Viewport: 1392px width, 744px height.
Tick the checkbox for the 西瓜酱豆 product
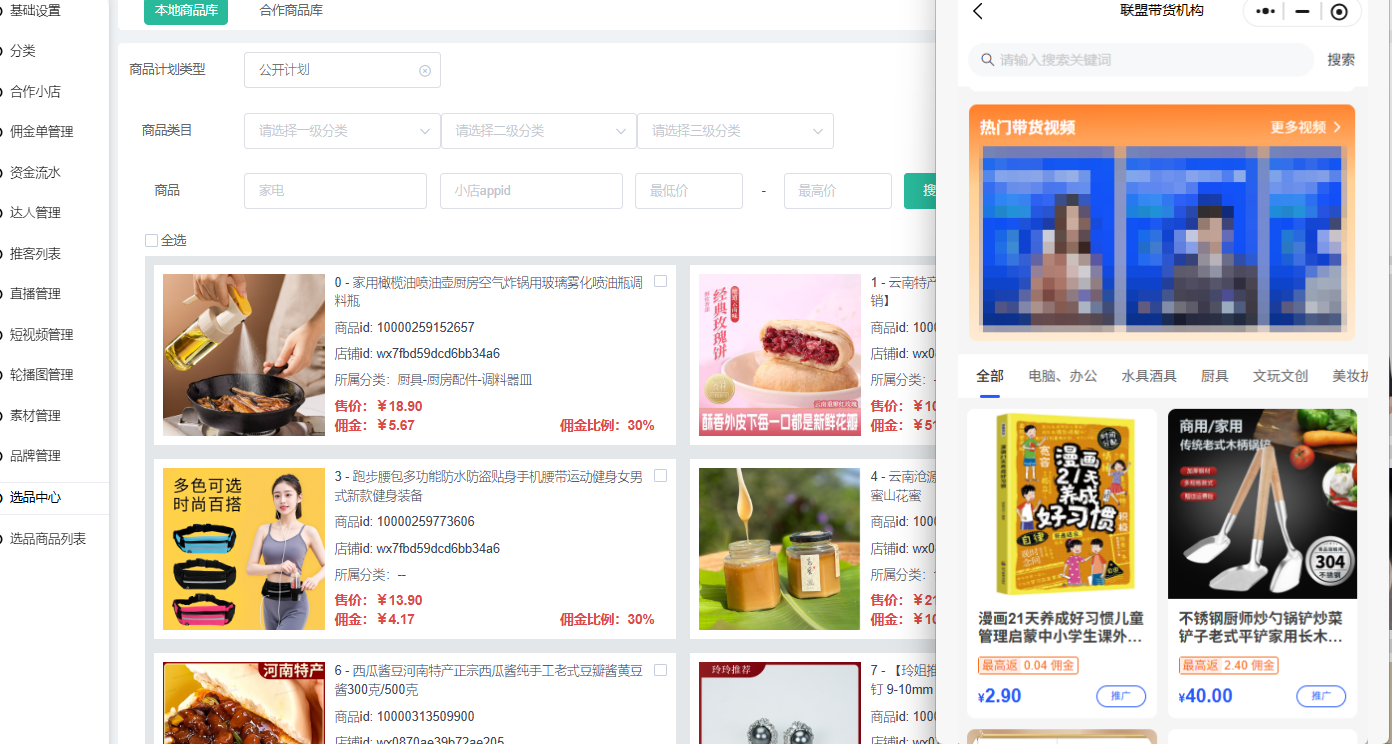tap(660, 670)
